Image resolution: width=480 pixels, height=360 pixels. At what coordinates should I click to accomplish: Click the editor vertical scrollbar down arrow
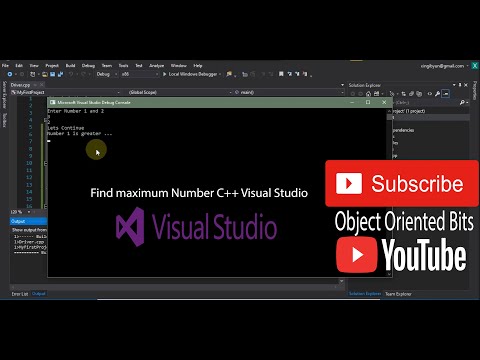341,281
